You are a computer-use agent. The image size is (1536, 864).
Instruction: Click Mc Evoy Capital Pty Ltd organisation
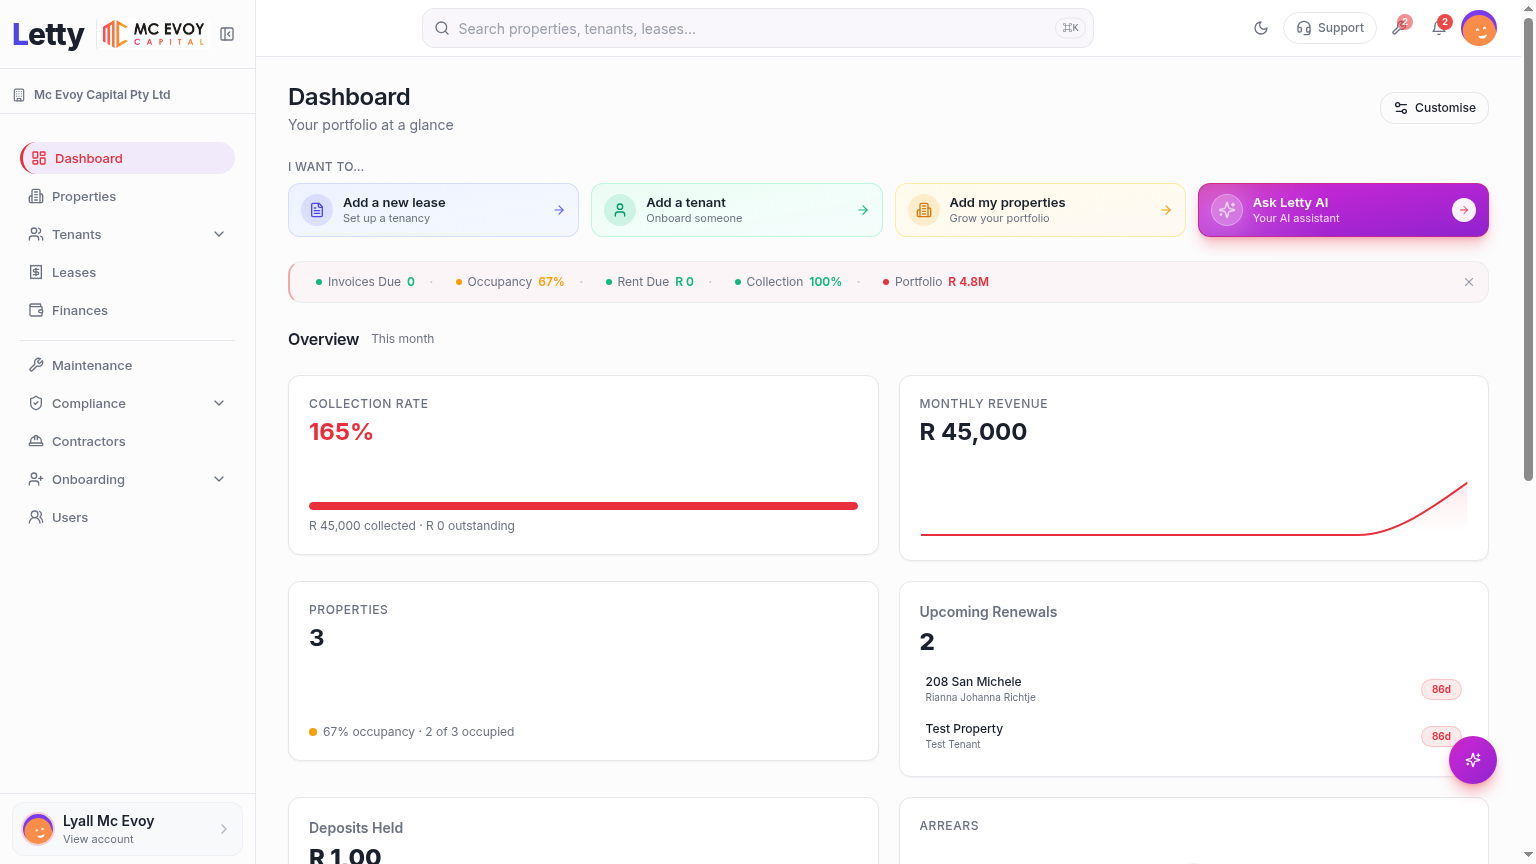click(x=92, y=95)
